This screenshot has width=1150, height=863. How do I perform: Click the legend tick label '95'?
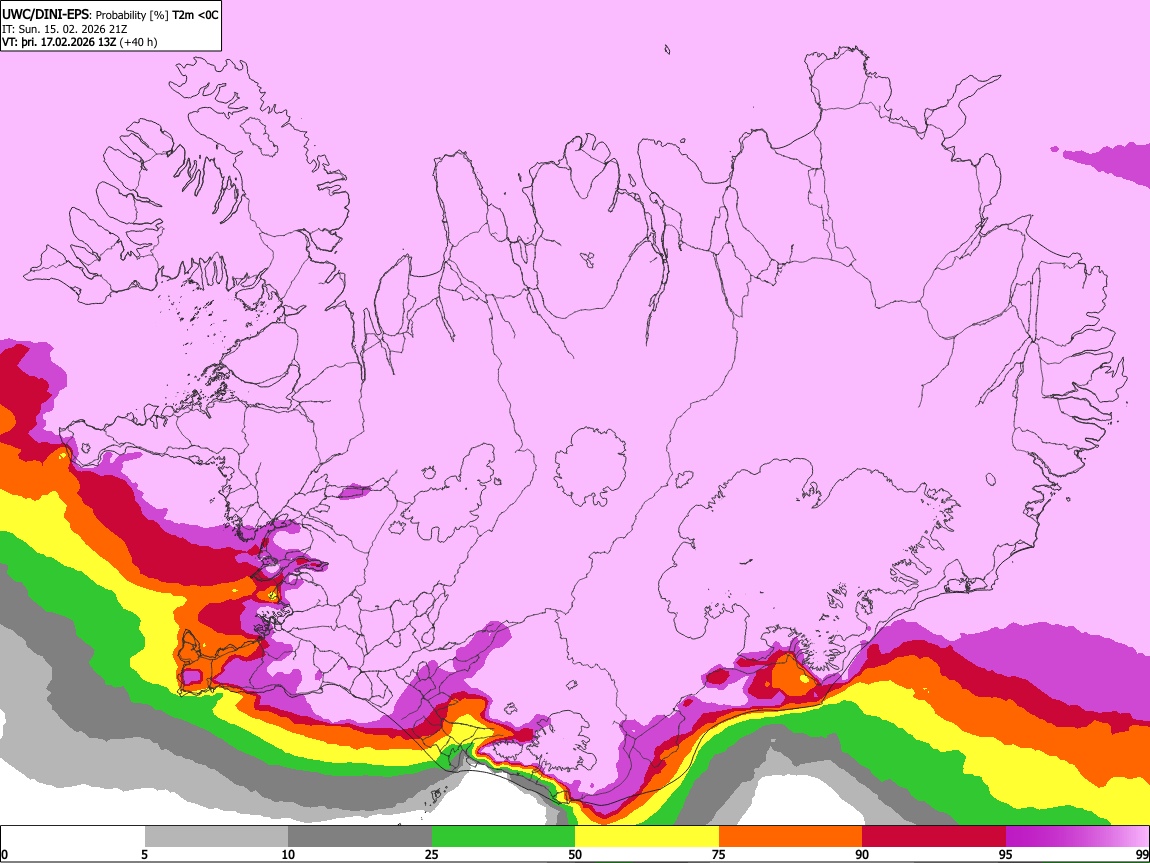pyautogui.click(x=1006, y=855)
